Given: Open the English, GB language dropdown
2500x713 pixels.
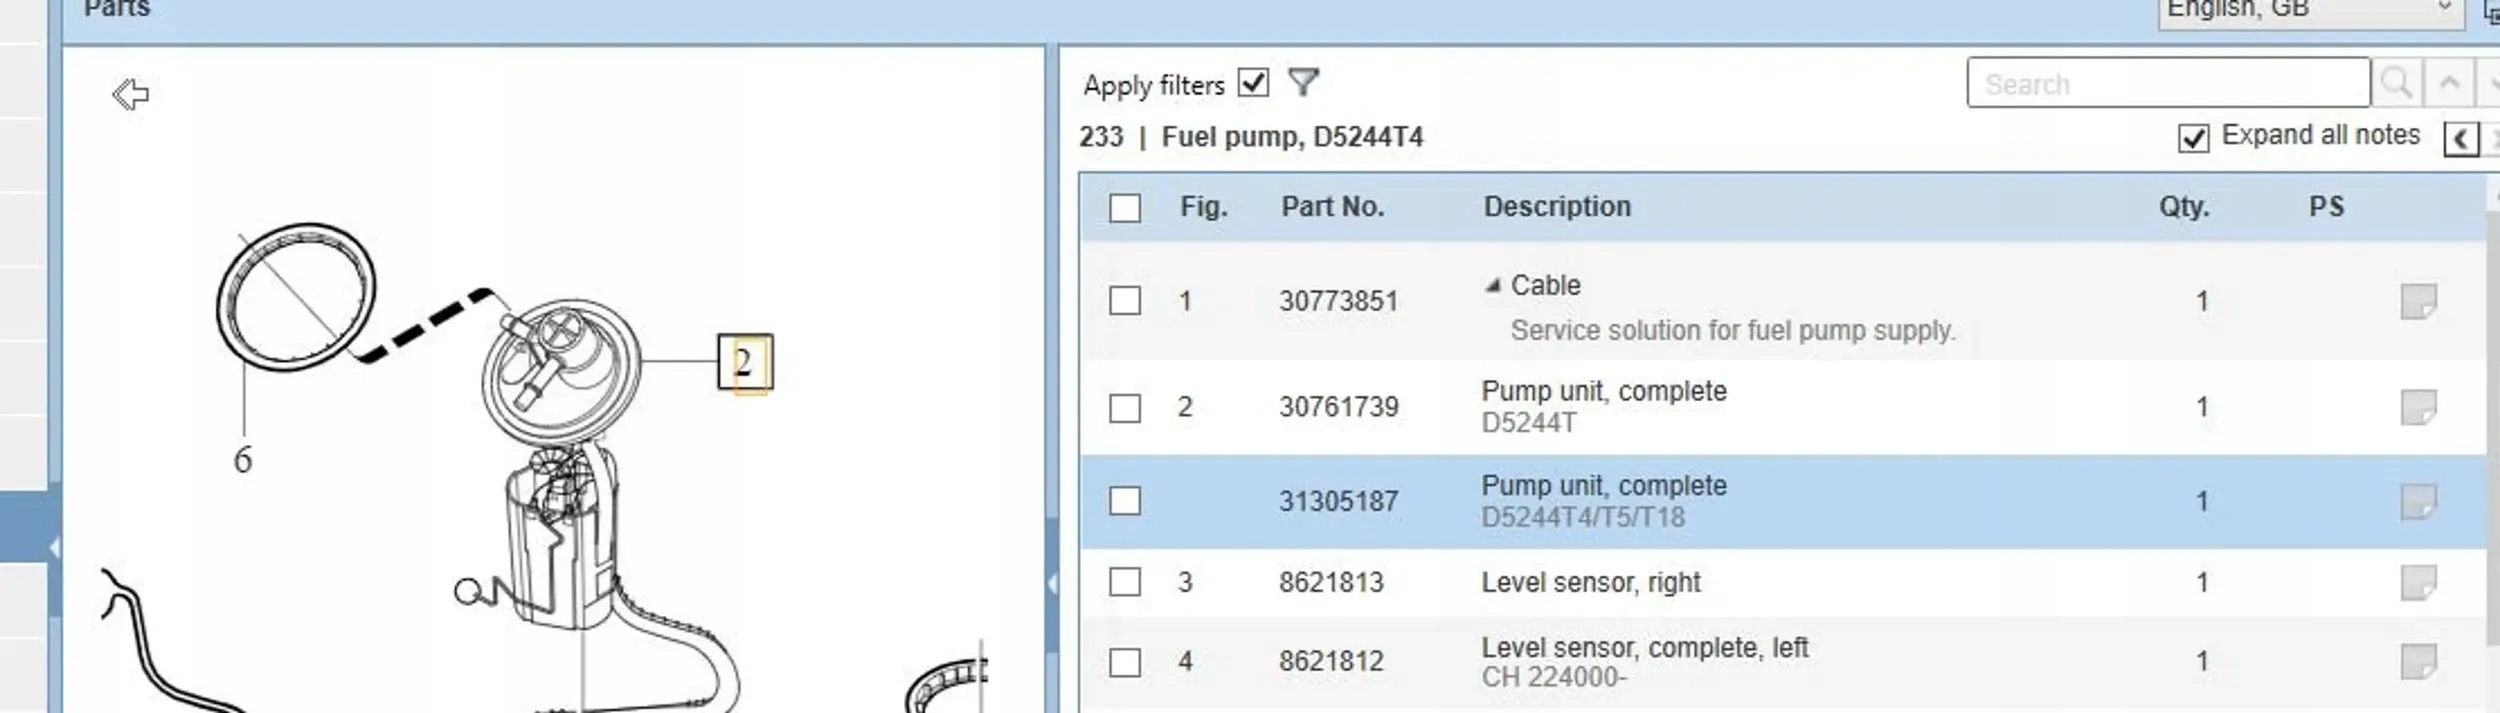Looking at the screenshot, I should point(2310,10).
